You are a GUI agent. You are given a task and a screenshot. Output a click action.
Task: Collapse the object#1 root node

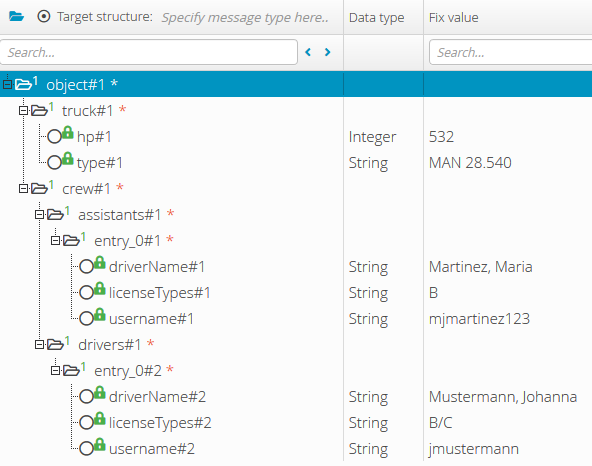point(7,84)
